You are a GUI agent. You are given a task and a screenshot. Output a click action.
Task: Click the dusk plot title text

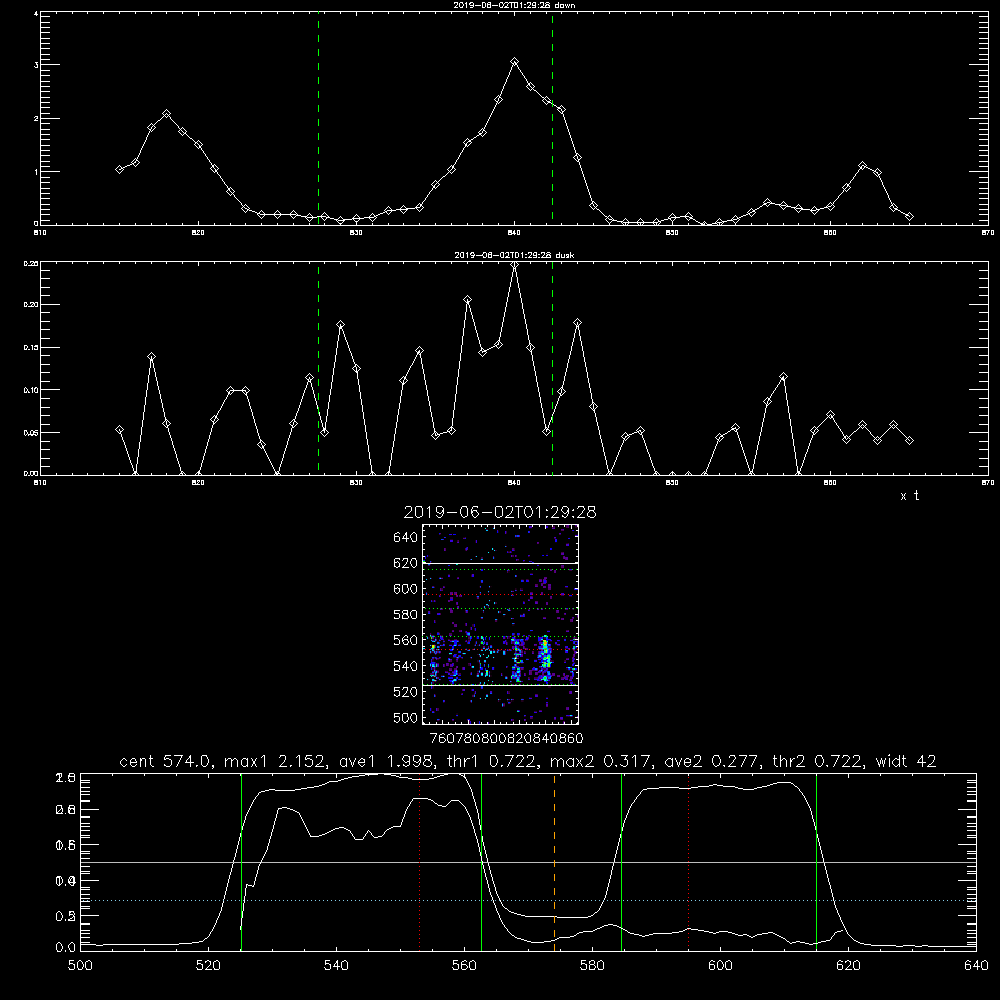click(514, 255)
